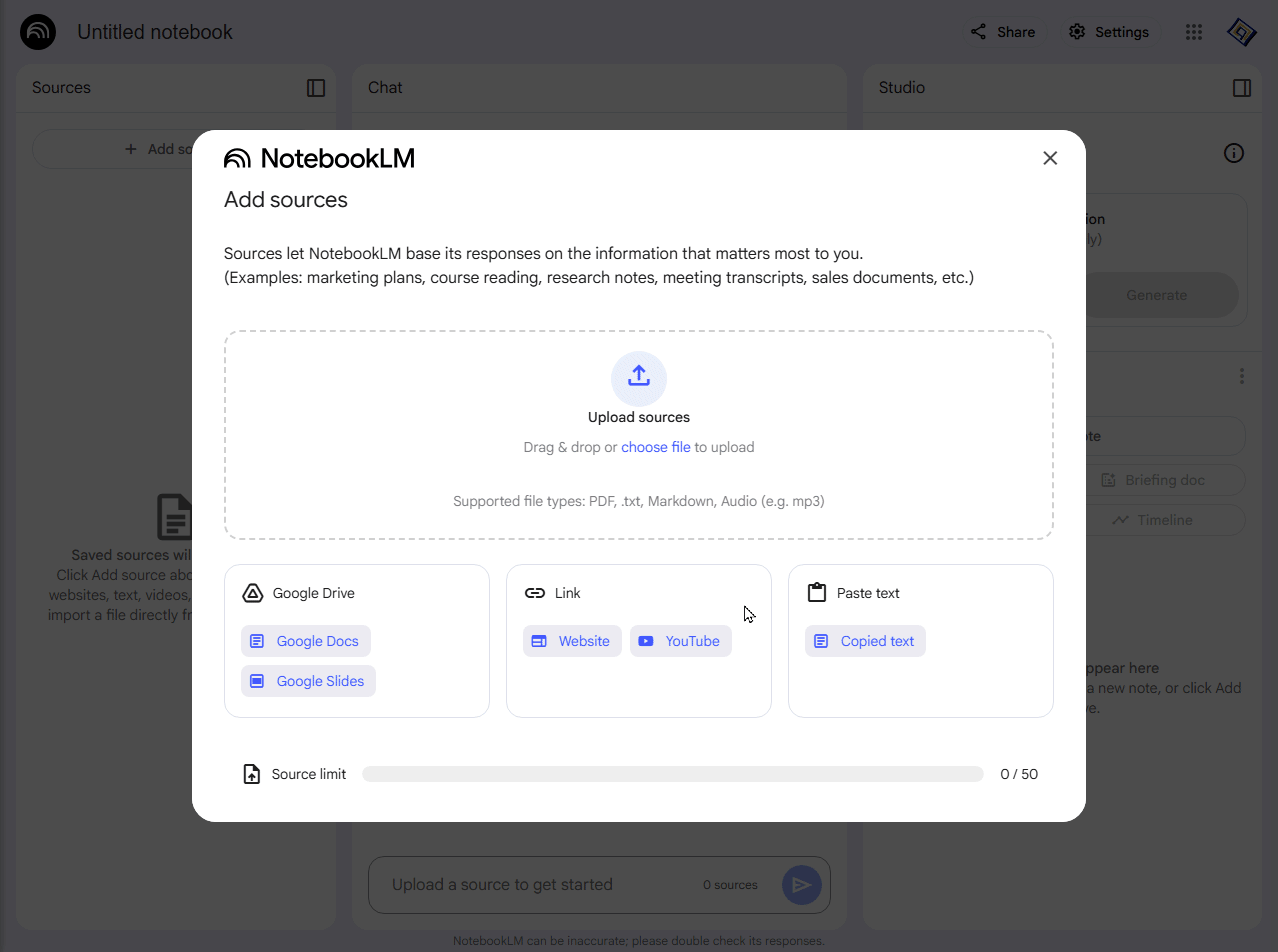Click the Timeline button
Viewport: 1278px width, 952px height.
click(1153, 520)
